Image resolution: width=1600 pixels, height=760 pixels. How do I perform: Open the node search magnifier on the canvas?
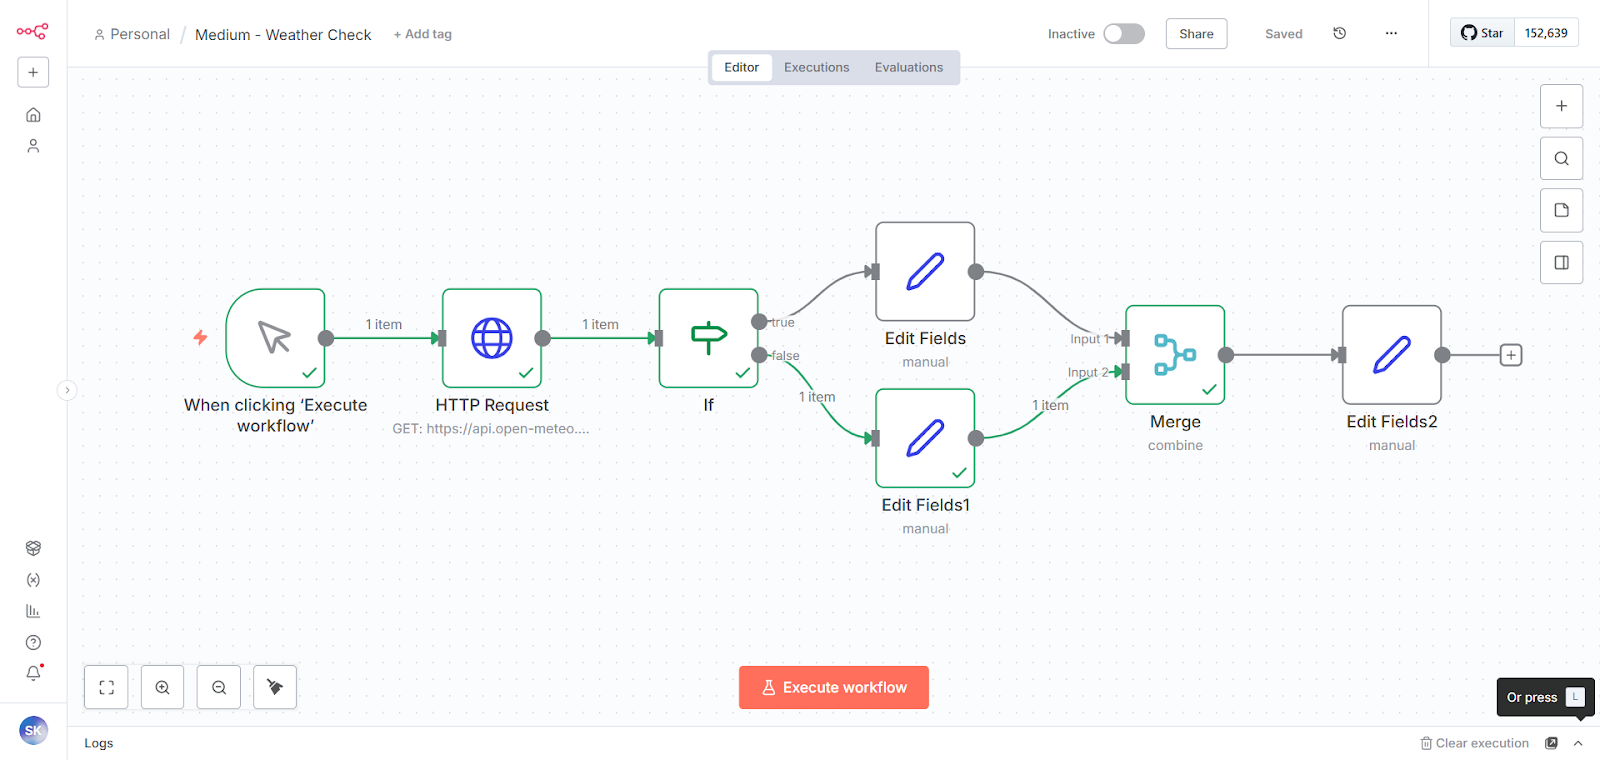click(x=1561, y=158)
